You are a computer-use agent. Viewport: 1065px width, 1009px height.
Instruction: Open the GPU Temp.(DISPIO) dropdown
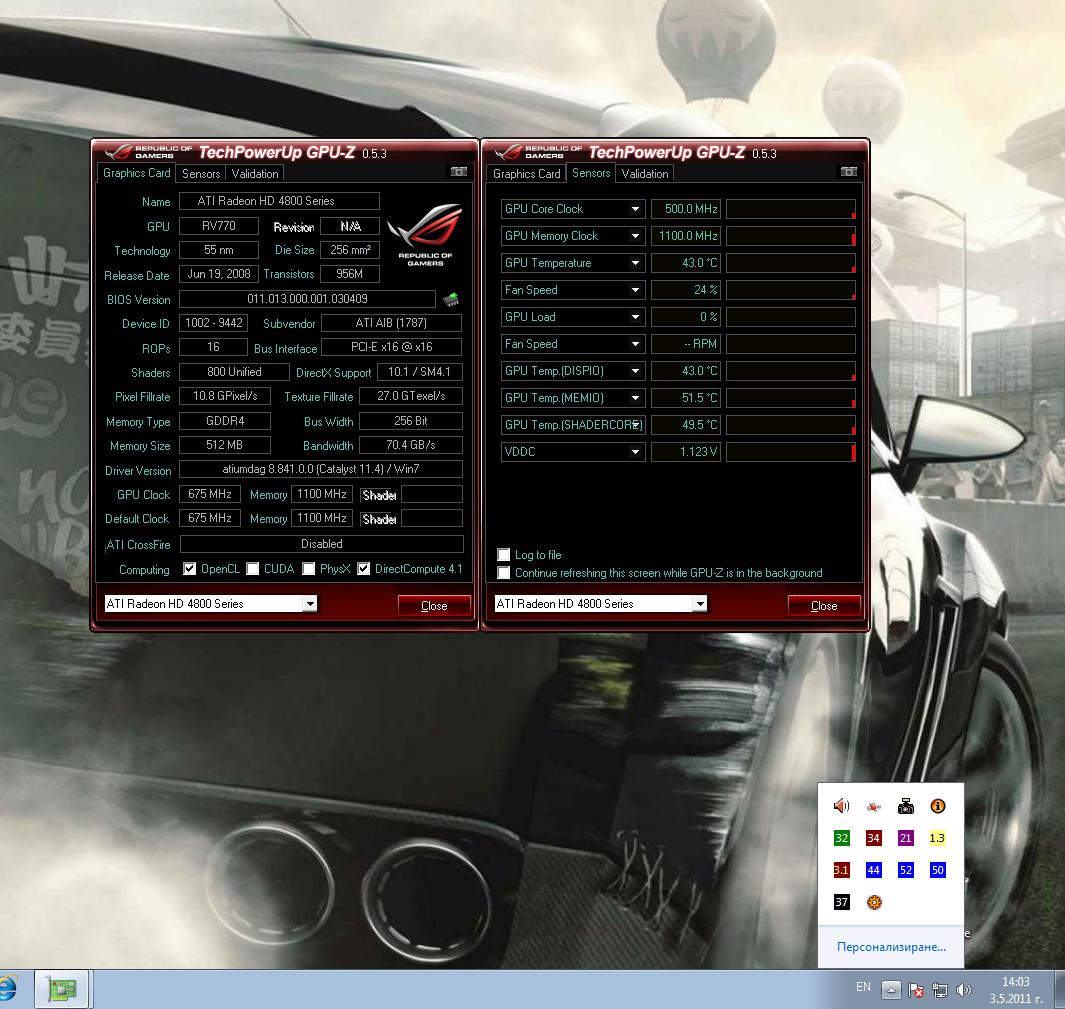[635, 371]
